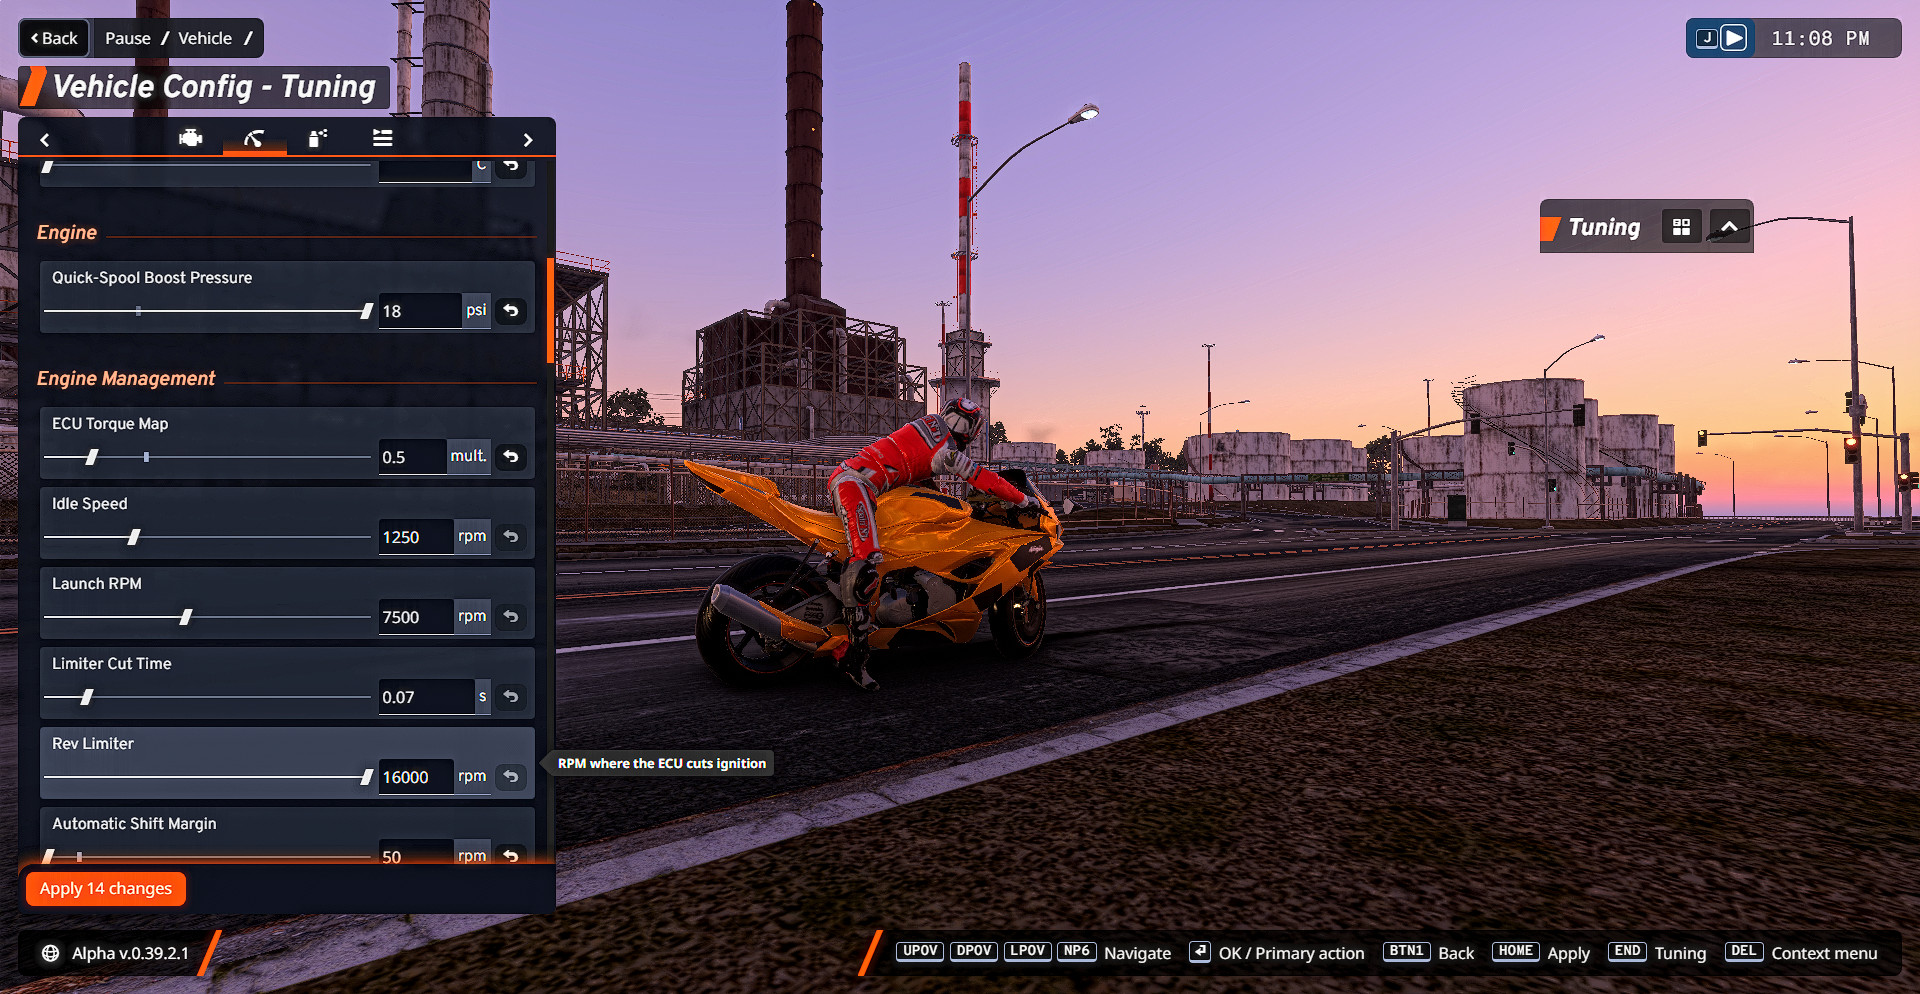Click the "Engine" section heading
1920x994 pixels.
[x=67, y=232]
